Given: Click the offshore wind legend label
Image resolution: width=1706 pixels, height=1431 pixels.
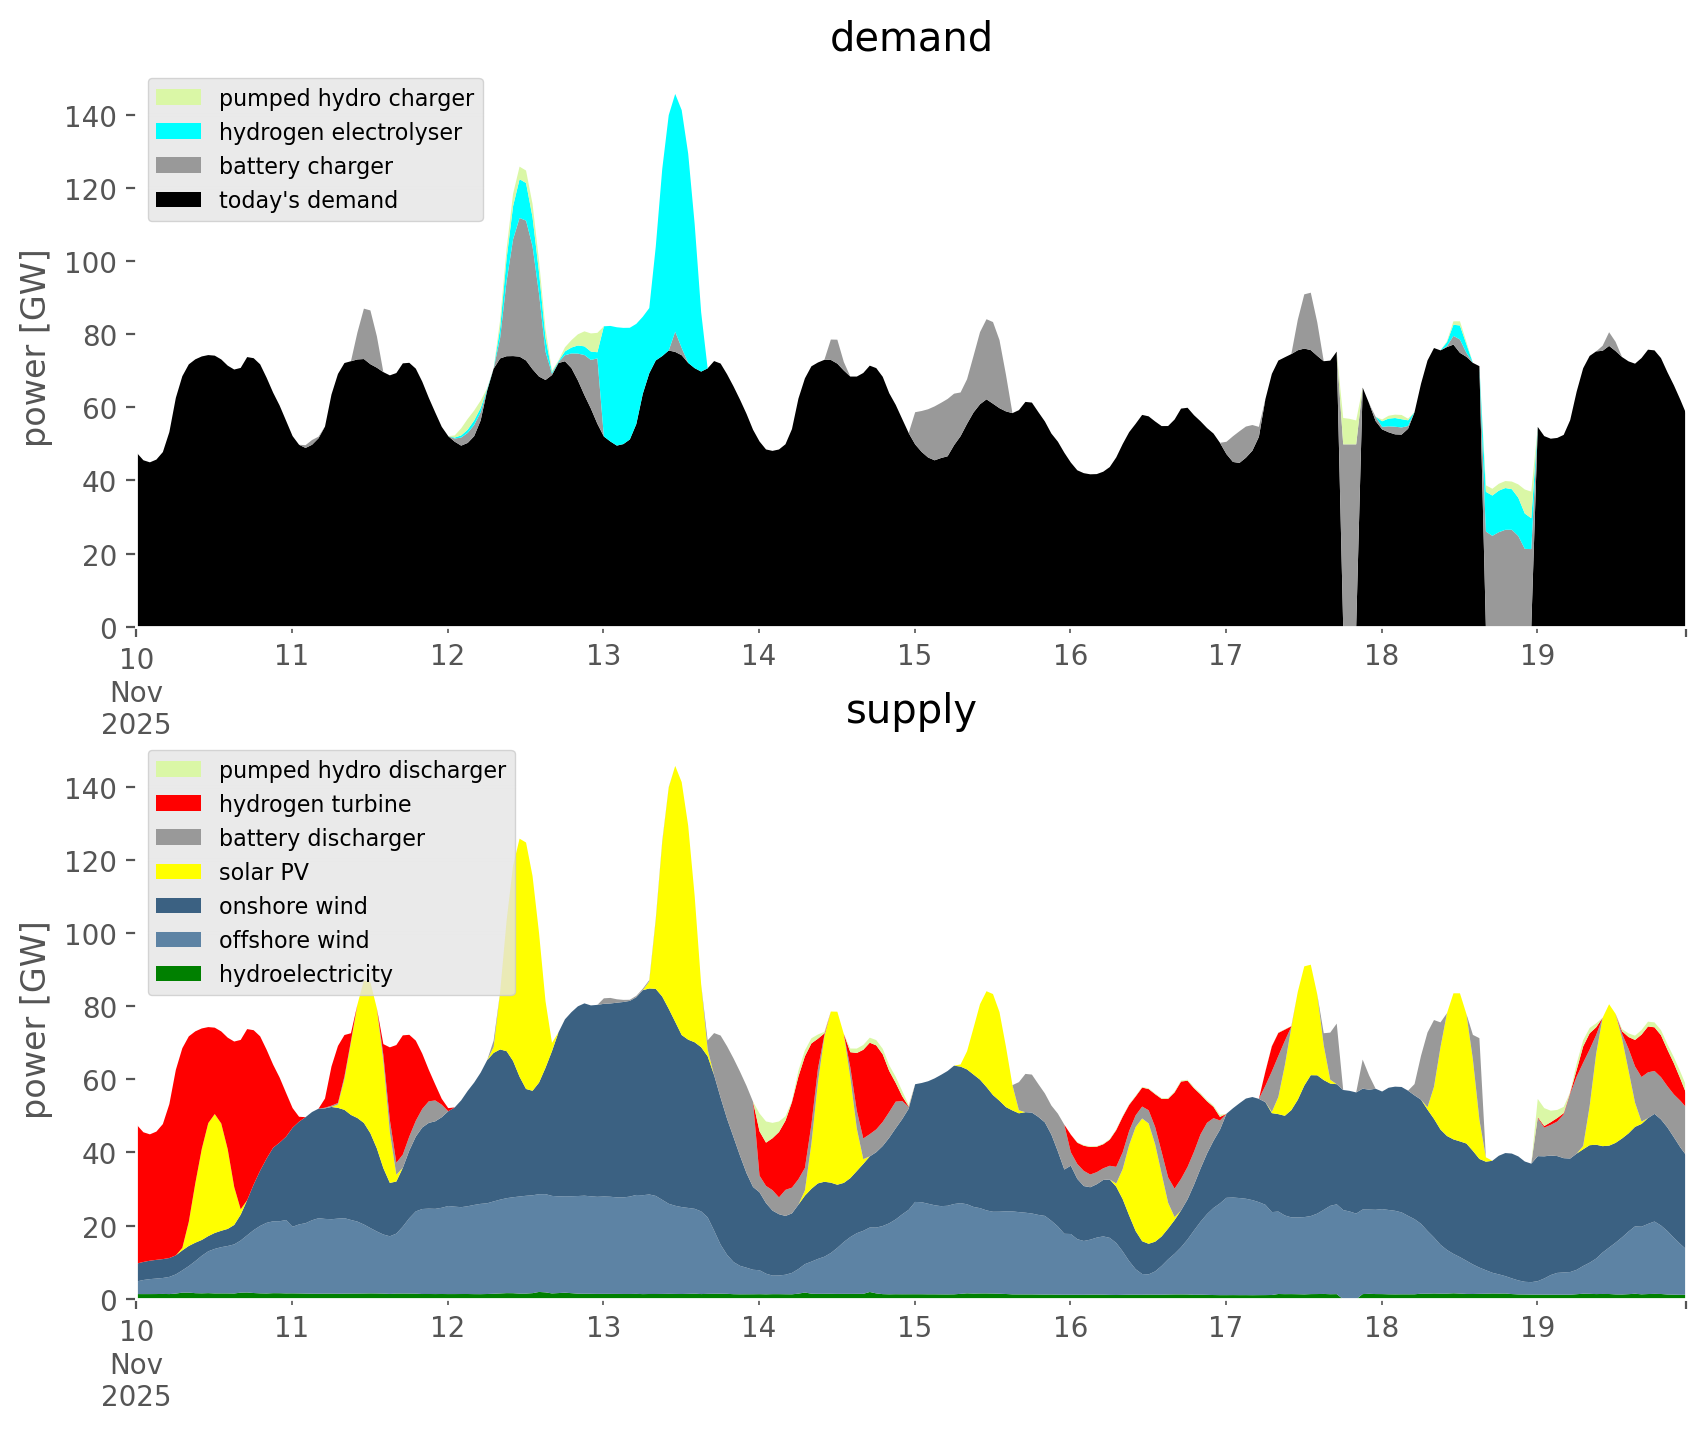Looking at the screenshot, I should (293, 940).
